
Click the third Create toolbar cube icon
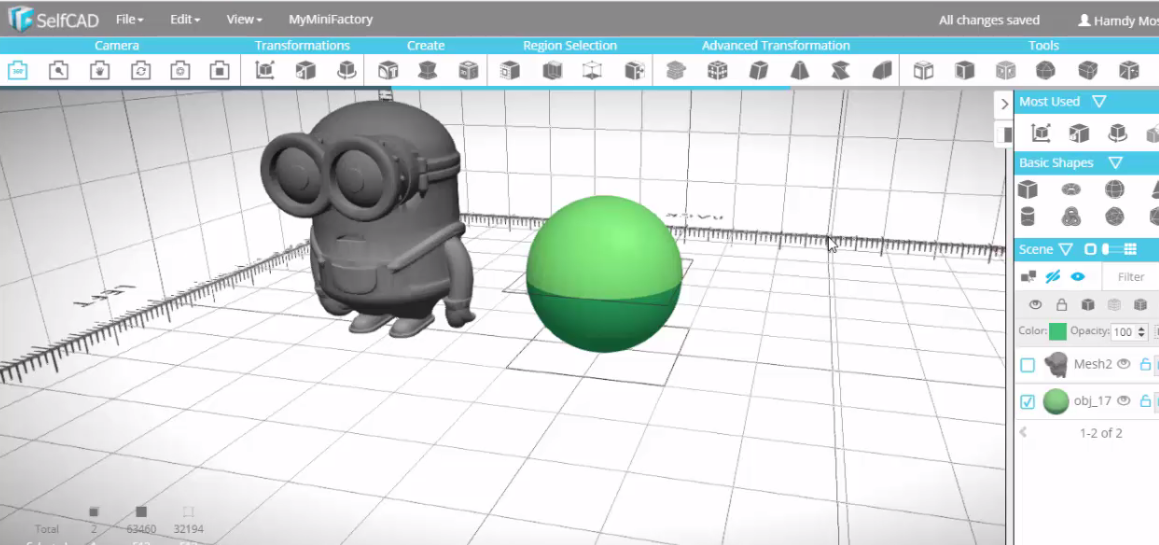(x=468, y=71)
